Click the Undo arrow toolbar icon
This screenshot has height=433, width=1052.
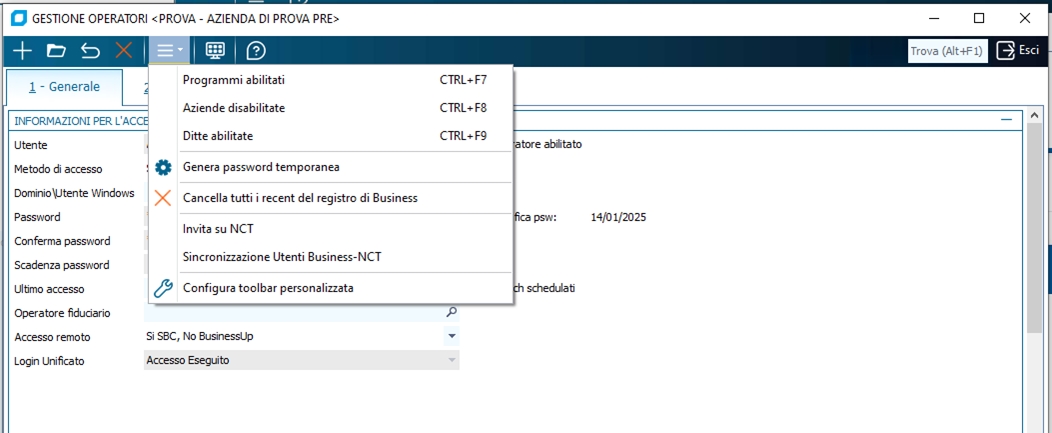coord(90,50)
